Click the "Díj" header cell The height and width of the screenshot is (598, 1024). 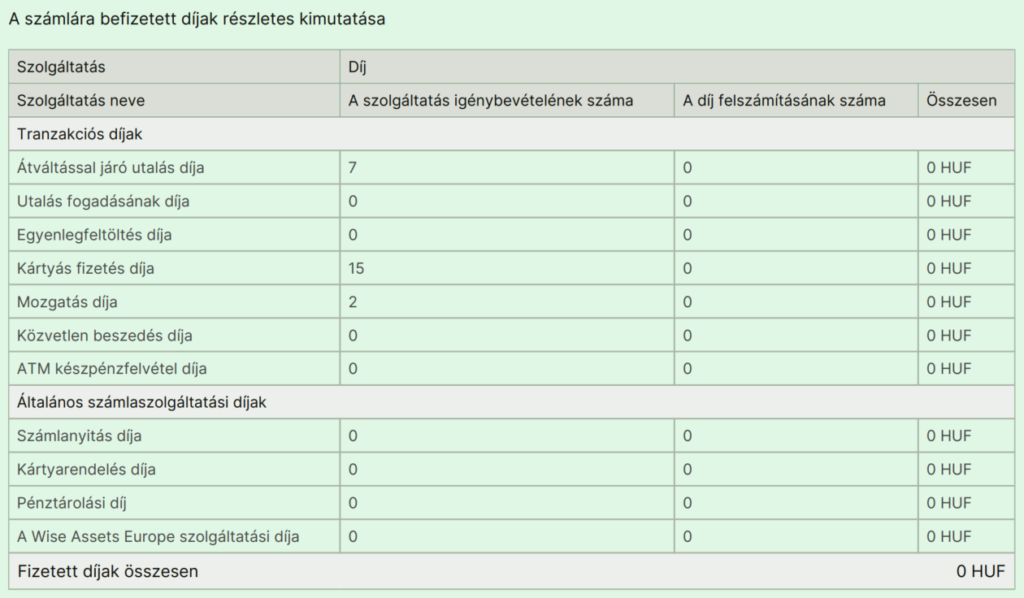point(357,67)
